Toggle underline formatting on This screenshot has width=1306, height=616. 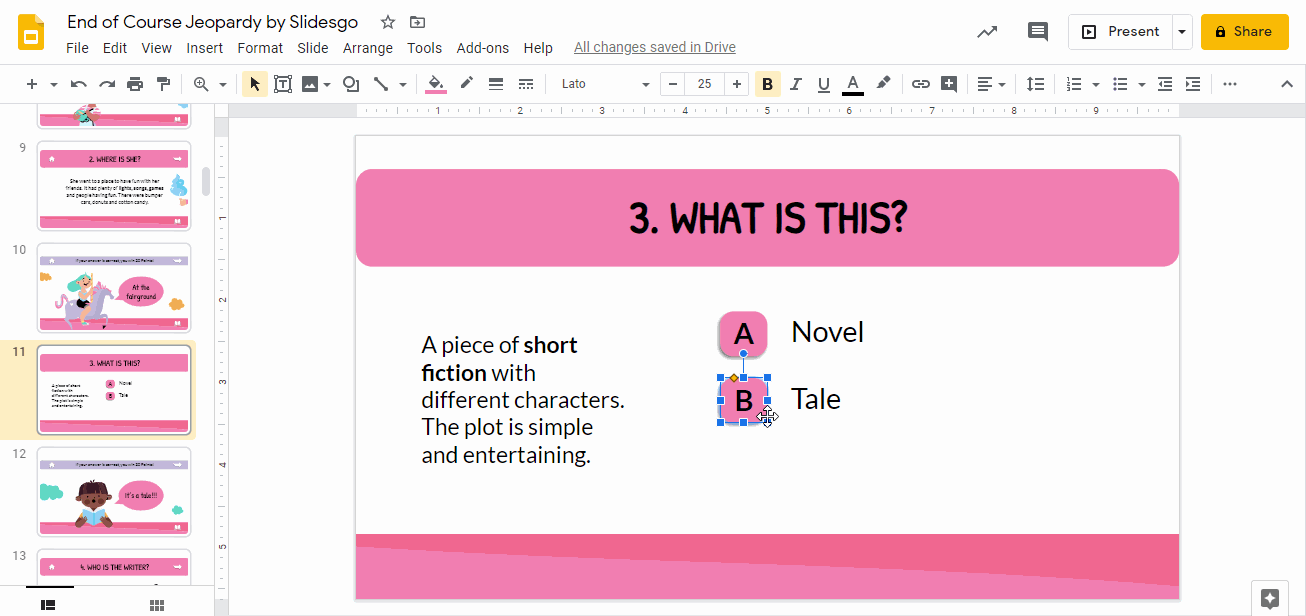click(x=823, y=84)
